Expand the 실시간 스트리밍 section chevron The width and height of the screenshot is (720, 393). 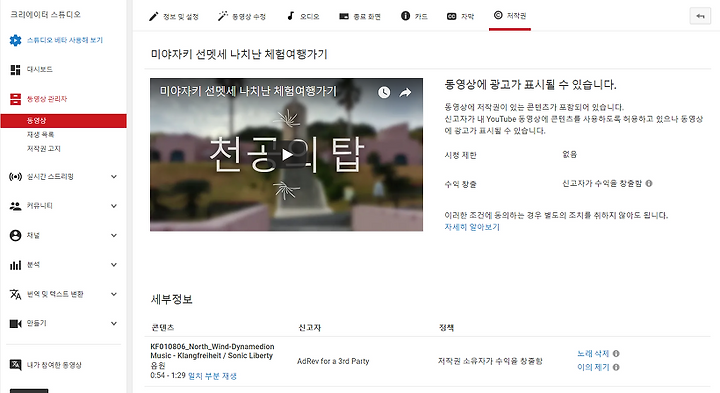tap(114, 177)
